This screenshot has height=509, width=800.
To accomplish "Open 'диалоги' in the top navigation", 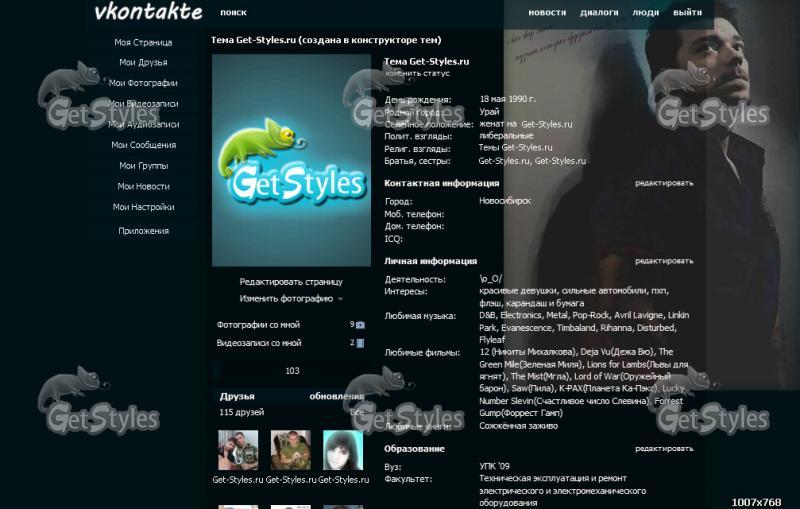I will [x=599, y=13].
